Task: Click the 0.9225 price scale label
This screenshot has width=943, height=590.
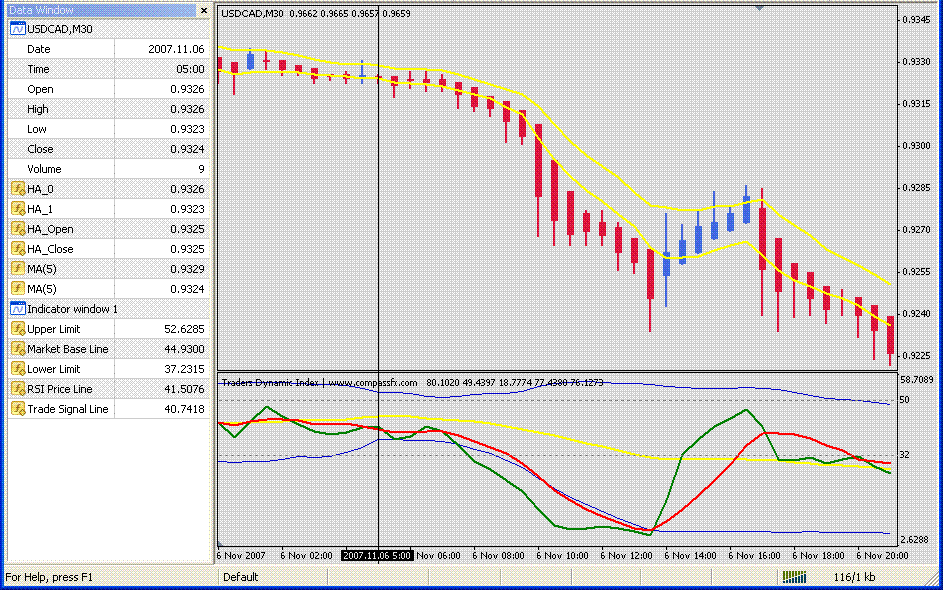Action: pos(916,355)
